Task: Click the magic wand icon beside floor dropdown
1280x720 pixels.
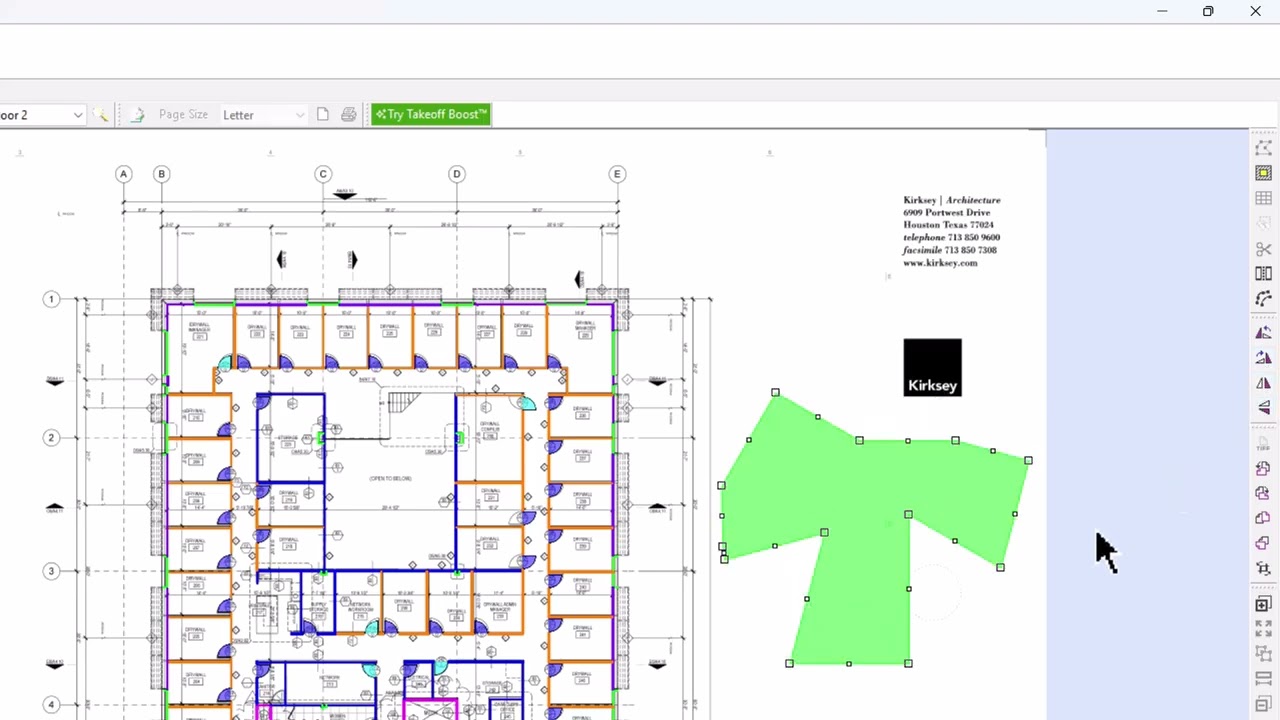Action: [101, 115]
